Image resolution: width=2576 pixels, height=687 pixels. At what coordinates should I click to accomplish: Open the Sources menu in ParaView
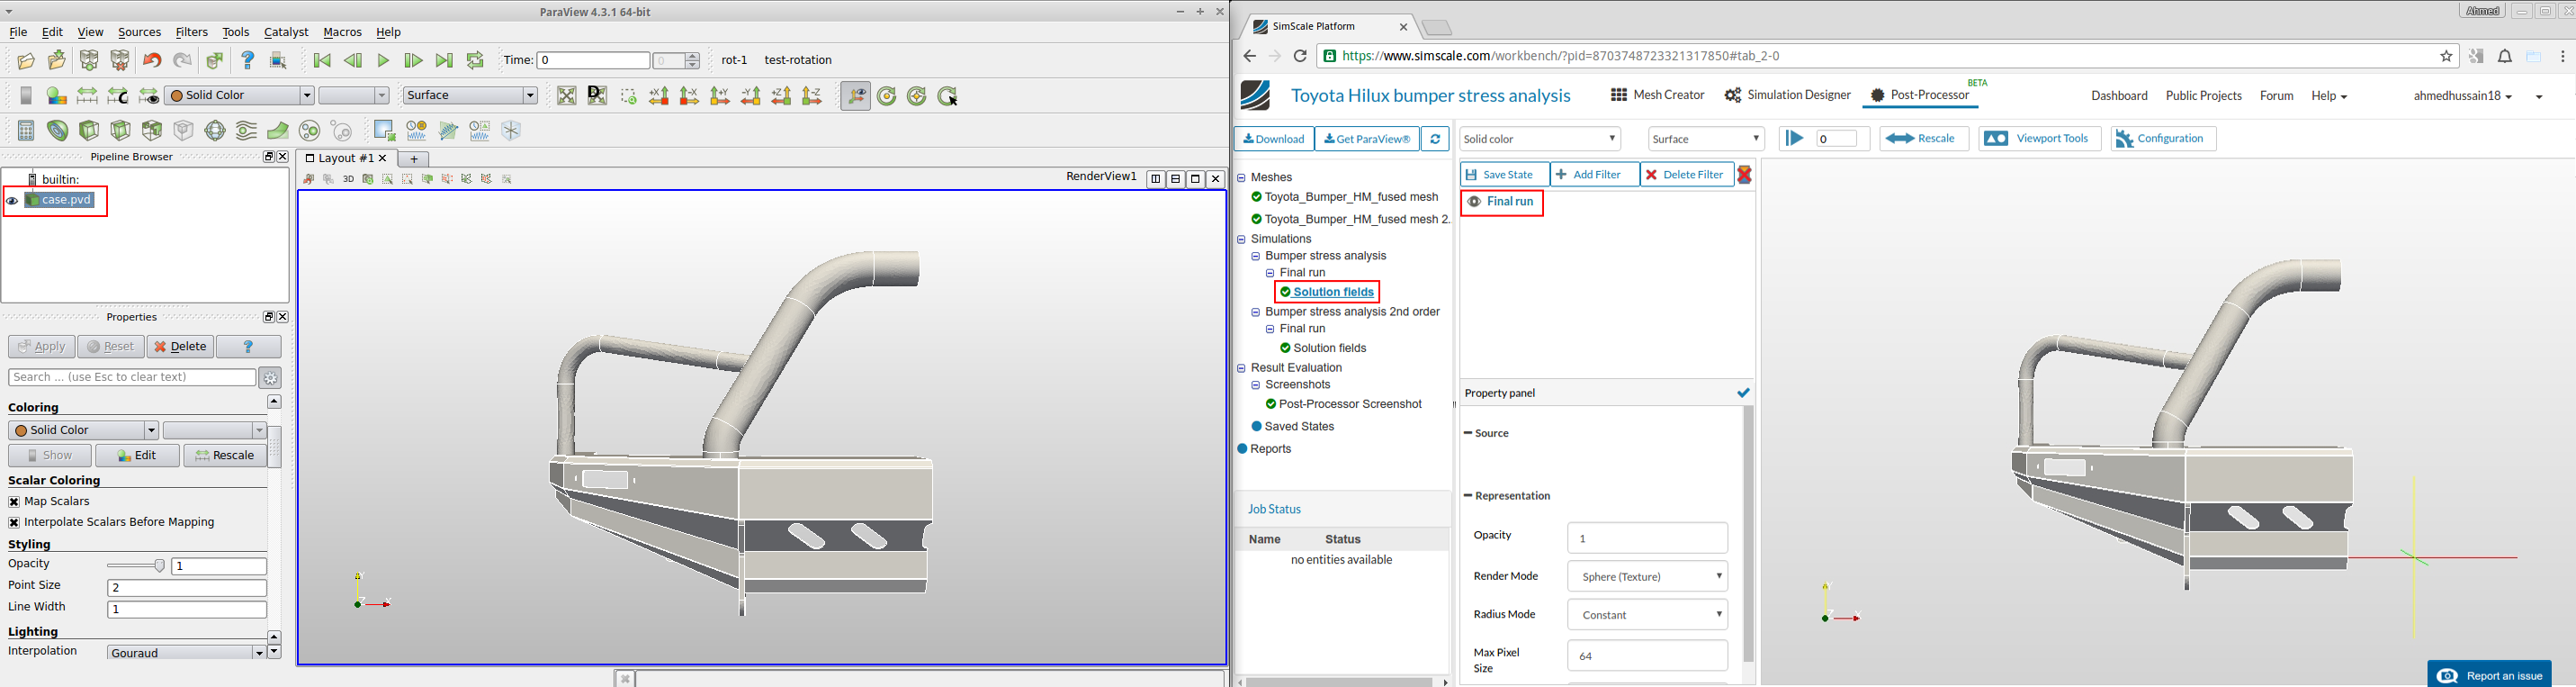pos(139,33)
